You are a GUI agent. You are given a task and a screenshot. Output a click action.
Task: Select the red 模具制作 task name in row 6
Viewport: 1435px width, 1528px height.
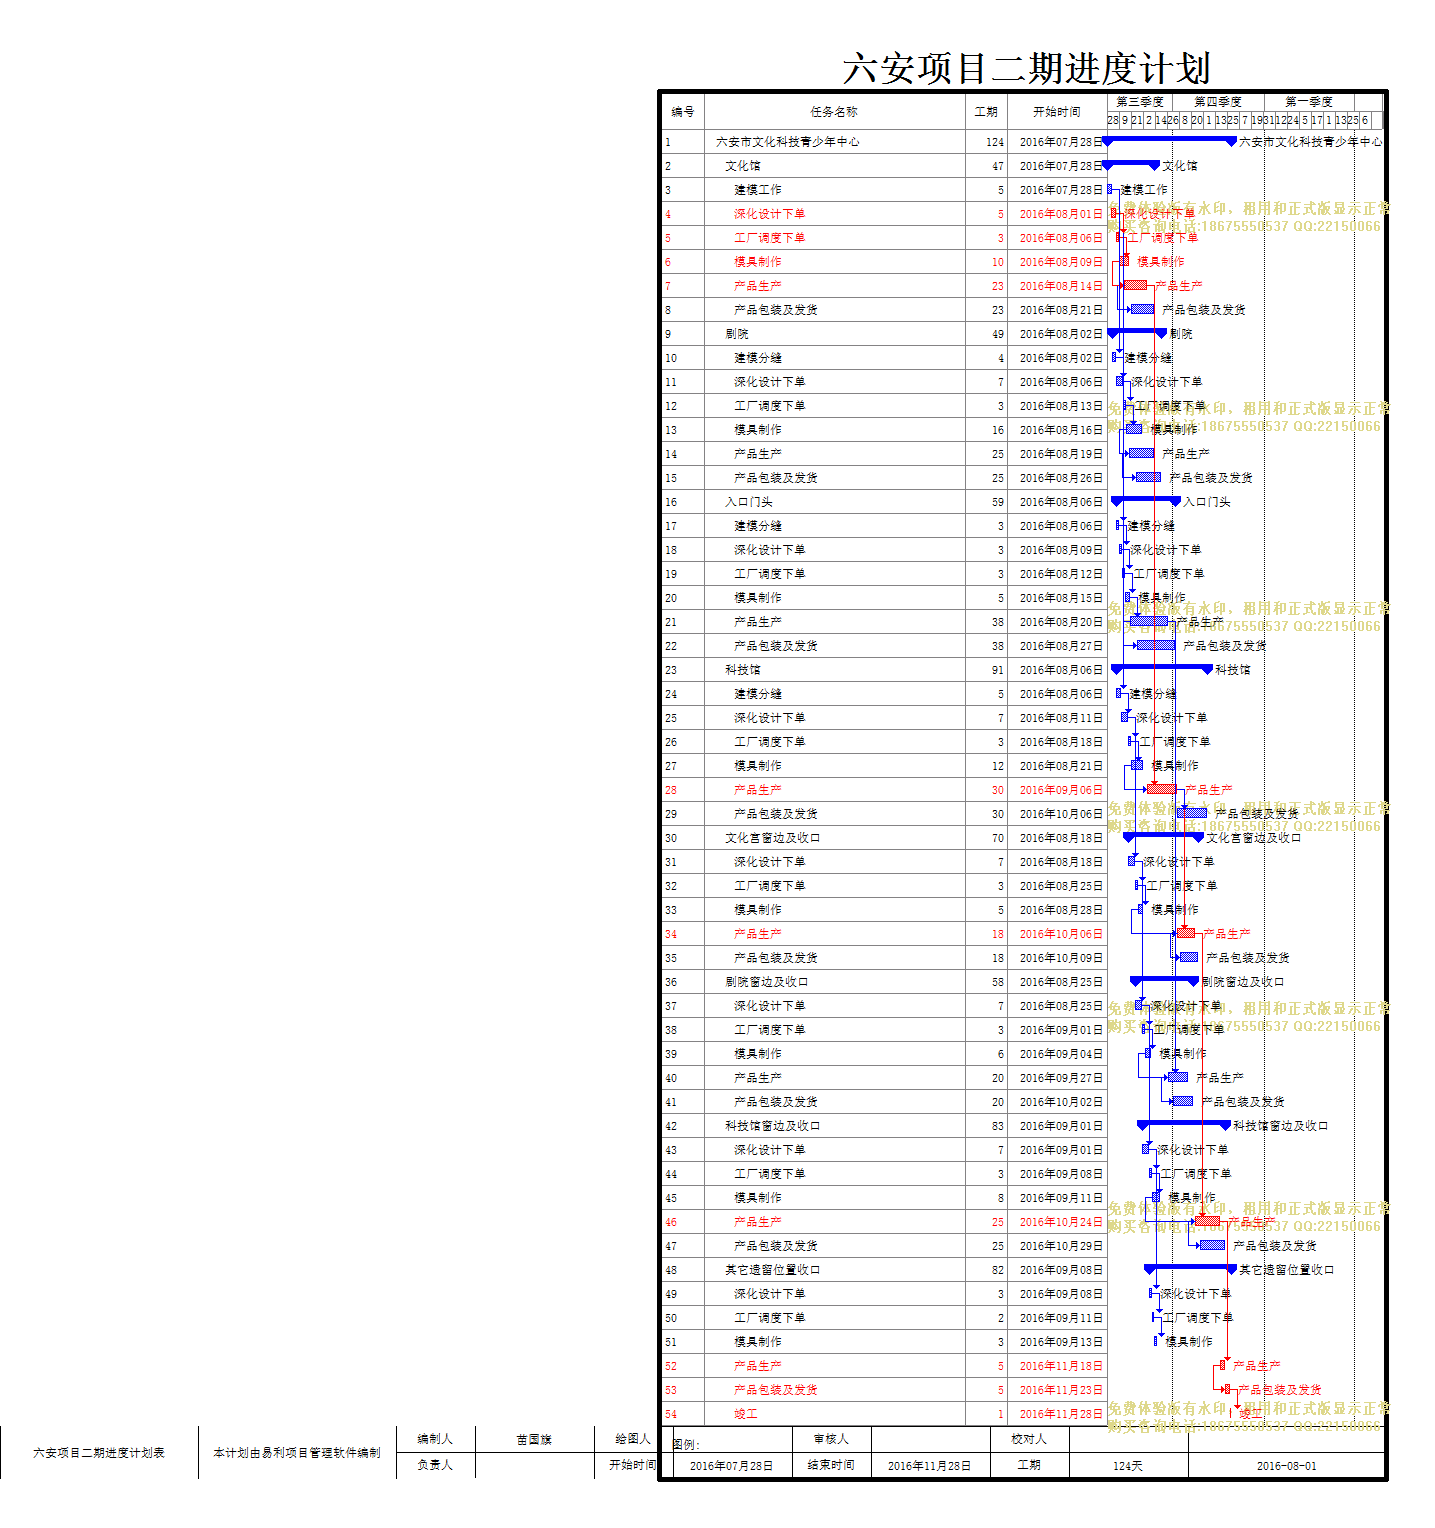758,262
